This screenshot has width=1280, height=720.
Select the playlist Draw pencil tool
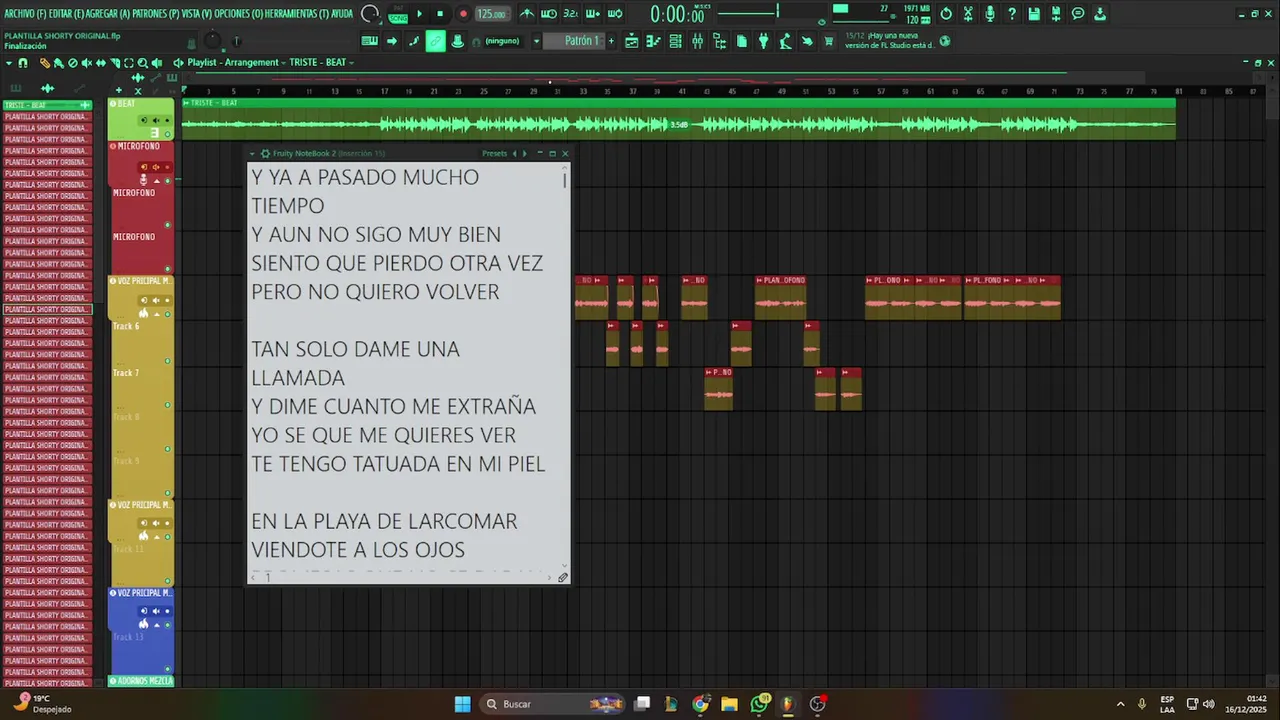pyautogui.click(x=45, y=62)
